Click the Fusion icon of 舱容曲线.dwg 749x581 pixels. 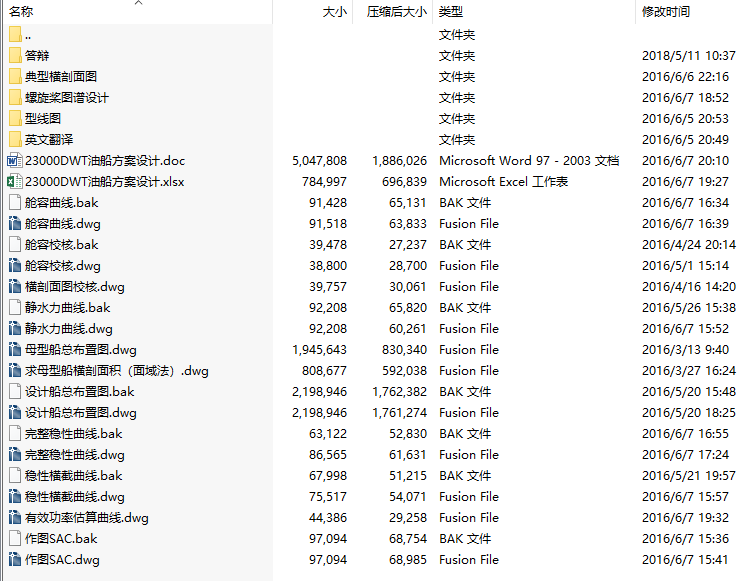15,224
